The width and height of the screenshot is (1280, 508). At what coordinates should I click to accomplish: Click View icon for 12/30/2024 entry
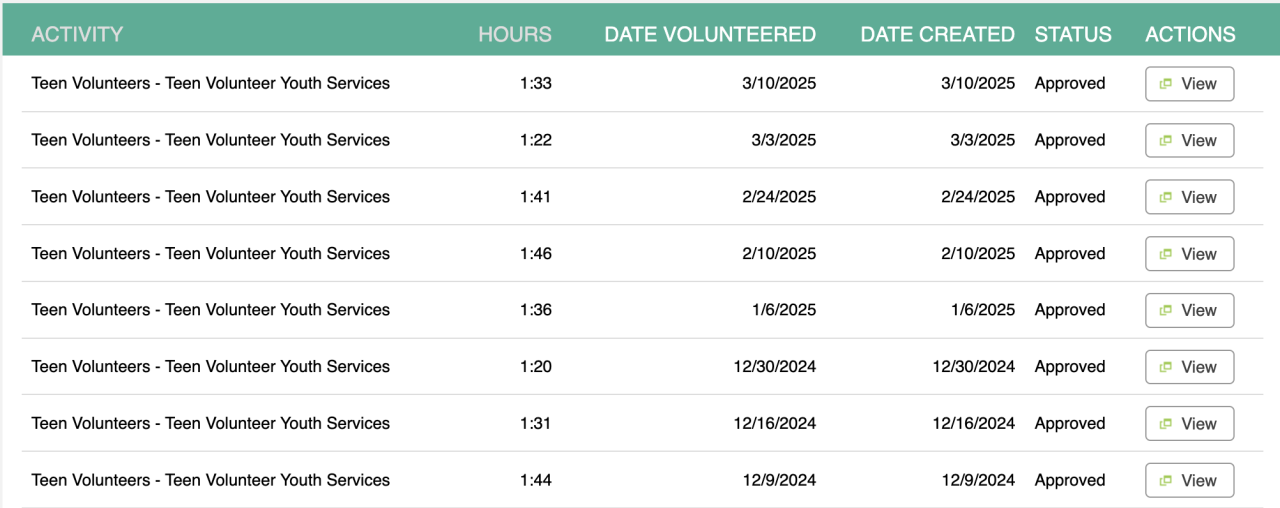[1165, 367]
